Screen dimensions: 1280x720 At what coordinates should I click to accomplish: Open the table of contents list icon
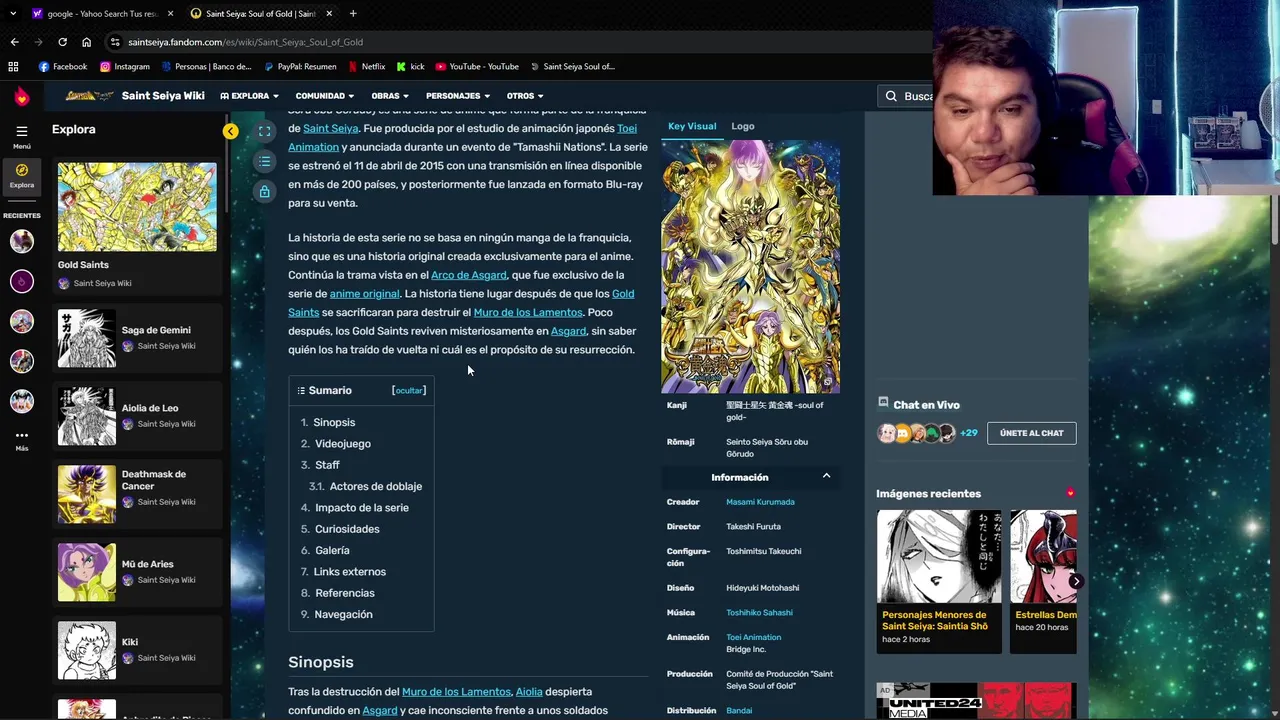[264, 161]
